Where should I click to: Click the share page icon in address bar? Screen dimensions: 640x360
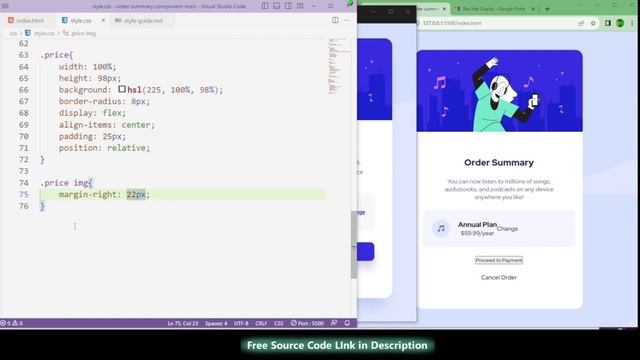click(581, 23)
